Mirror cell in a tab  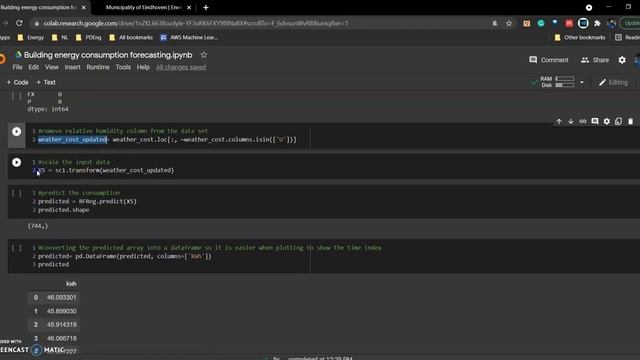pos(618,121)
